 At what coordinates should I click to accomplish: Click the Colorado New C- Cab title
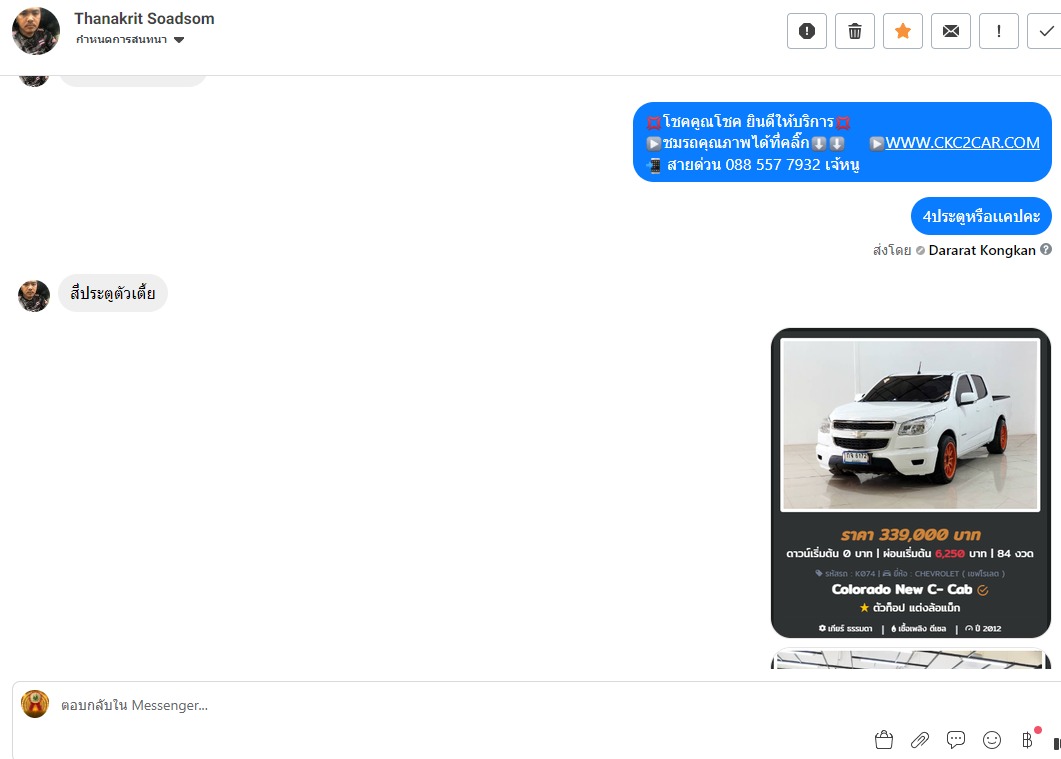(x=902, y=589)
